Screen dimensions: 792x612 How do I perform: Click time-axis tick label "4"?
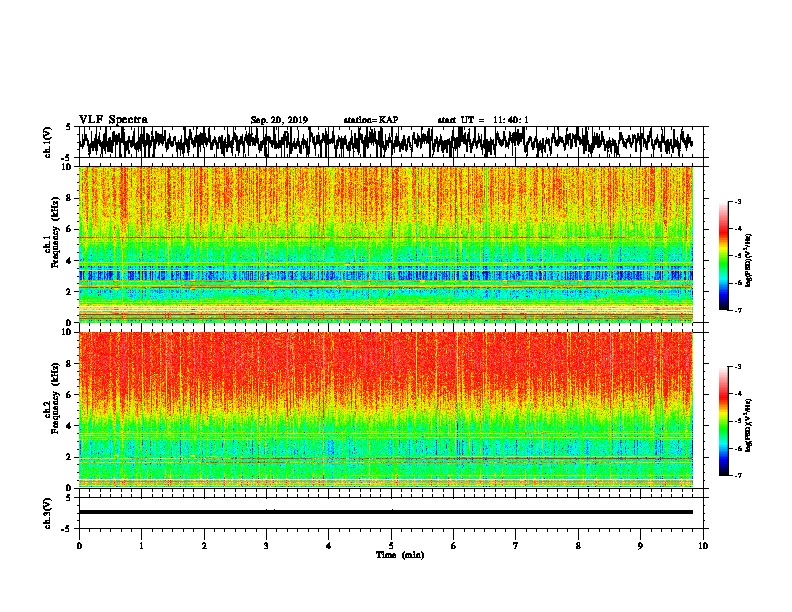coord(329,546)
